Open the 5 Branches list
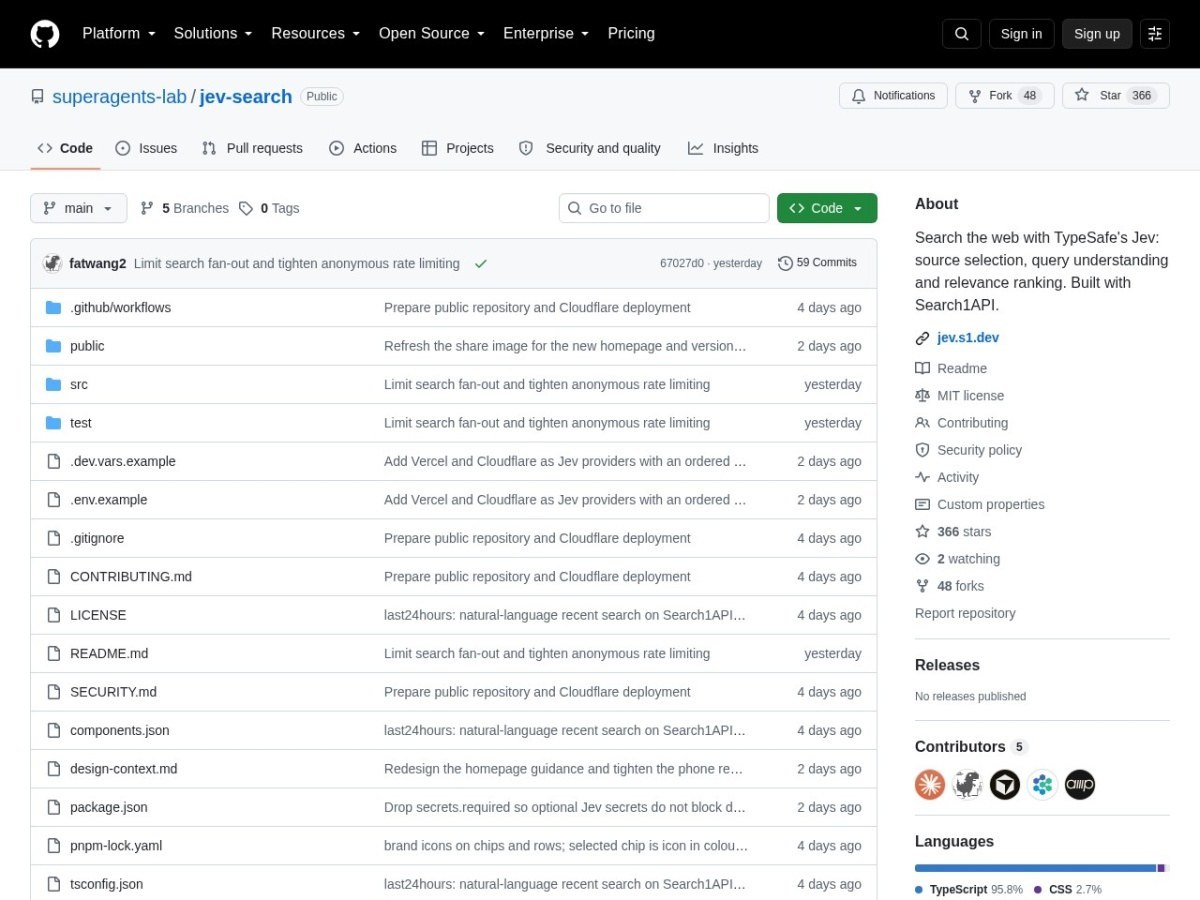 [x=185, y=208]
